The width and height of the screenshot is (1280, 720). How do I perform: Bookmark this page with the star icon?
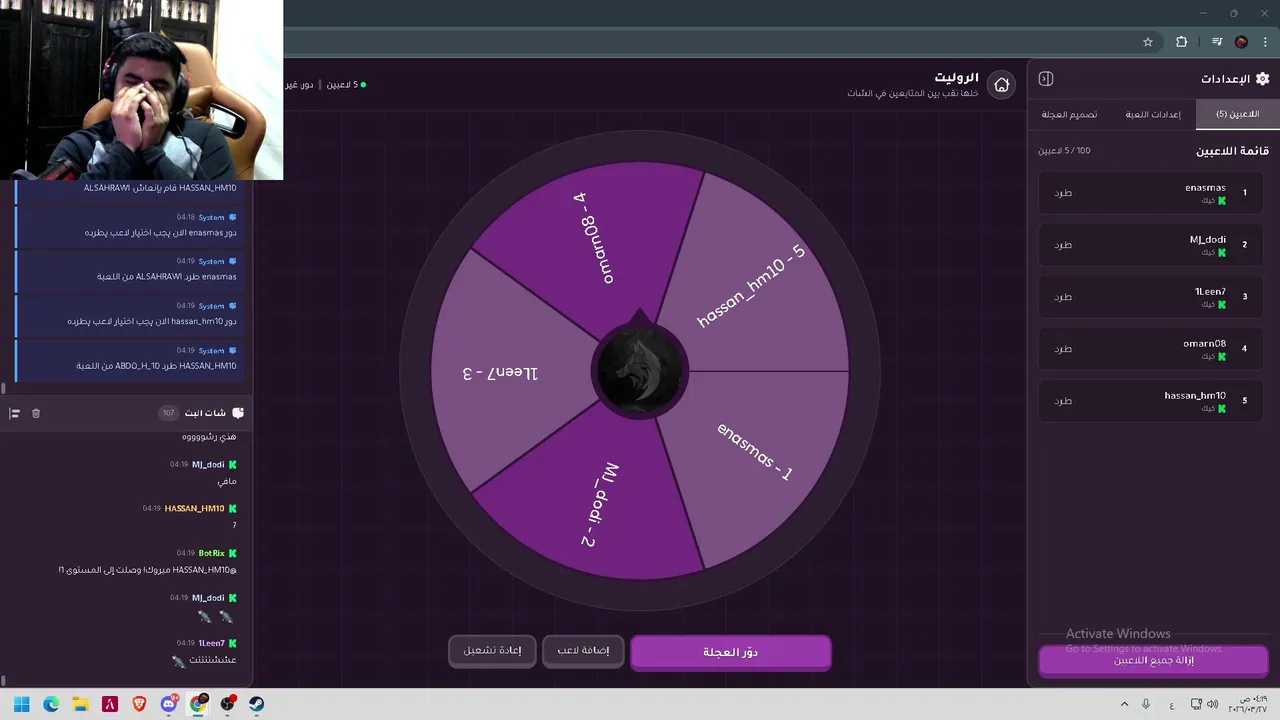1148,42
